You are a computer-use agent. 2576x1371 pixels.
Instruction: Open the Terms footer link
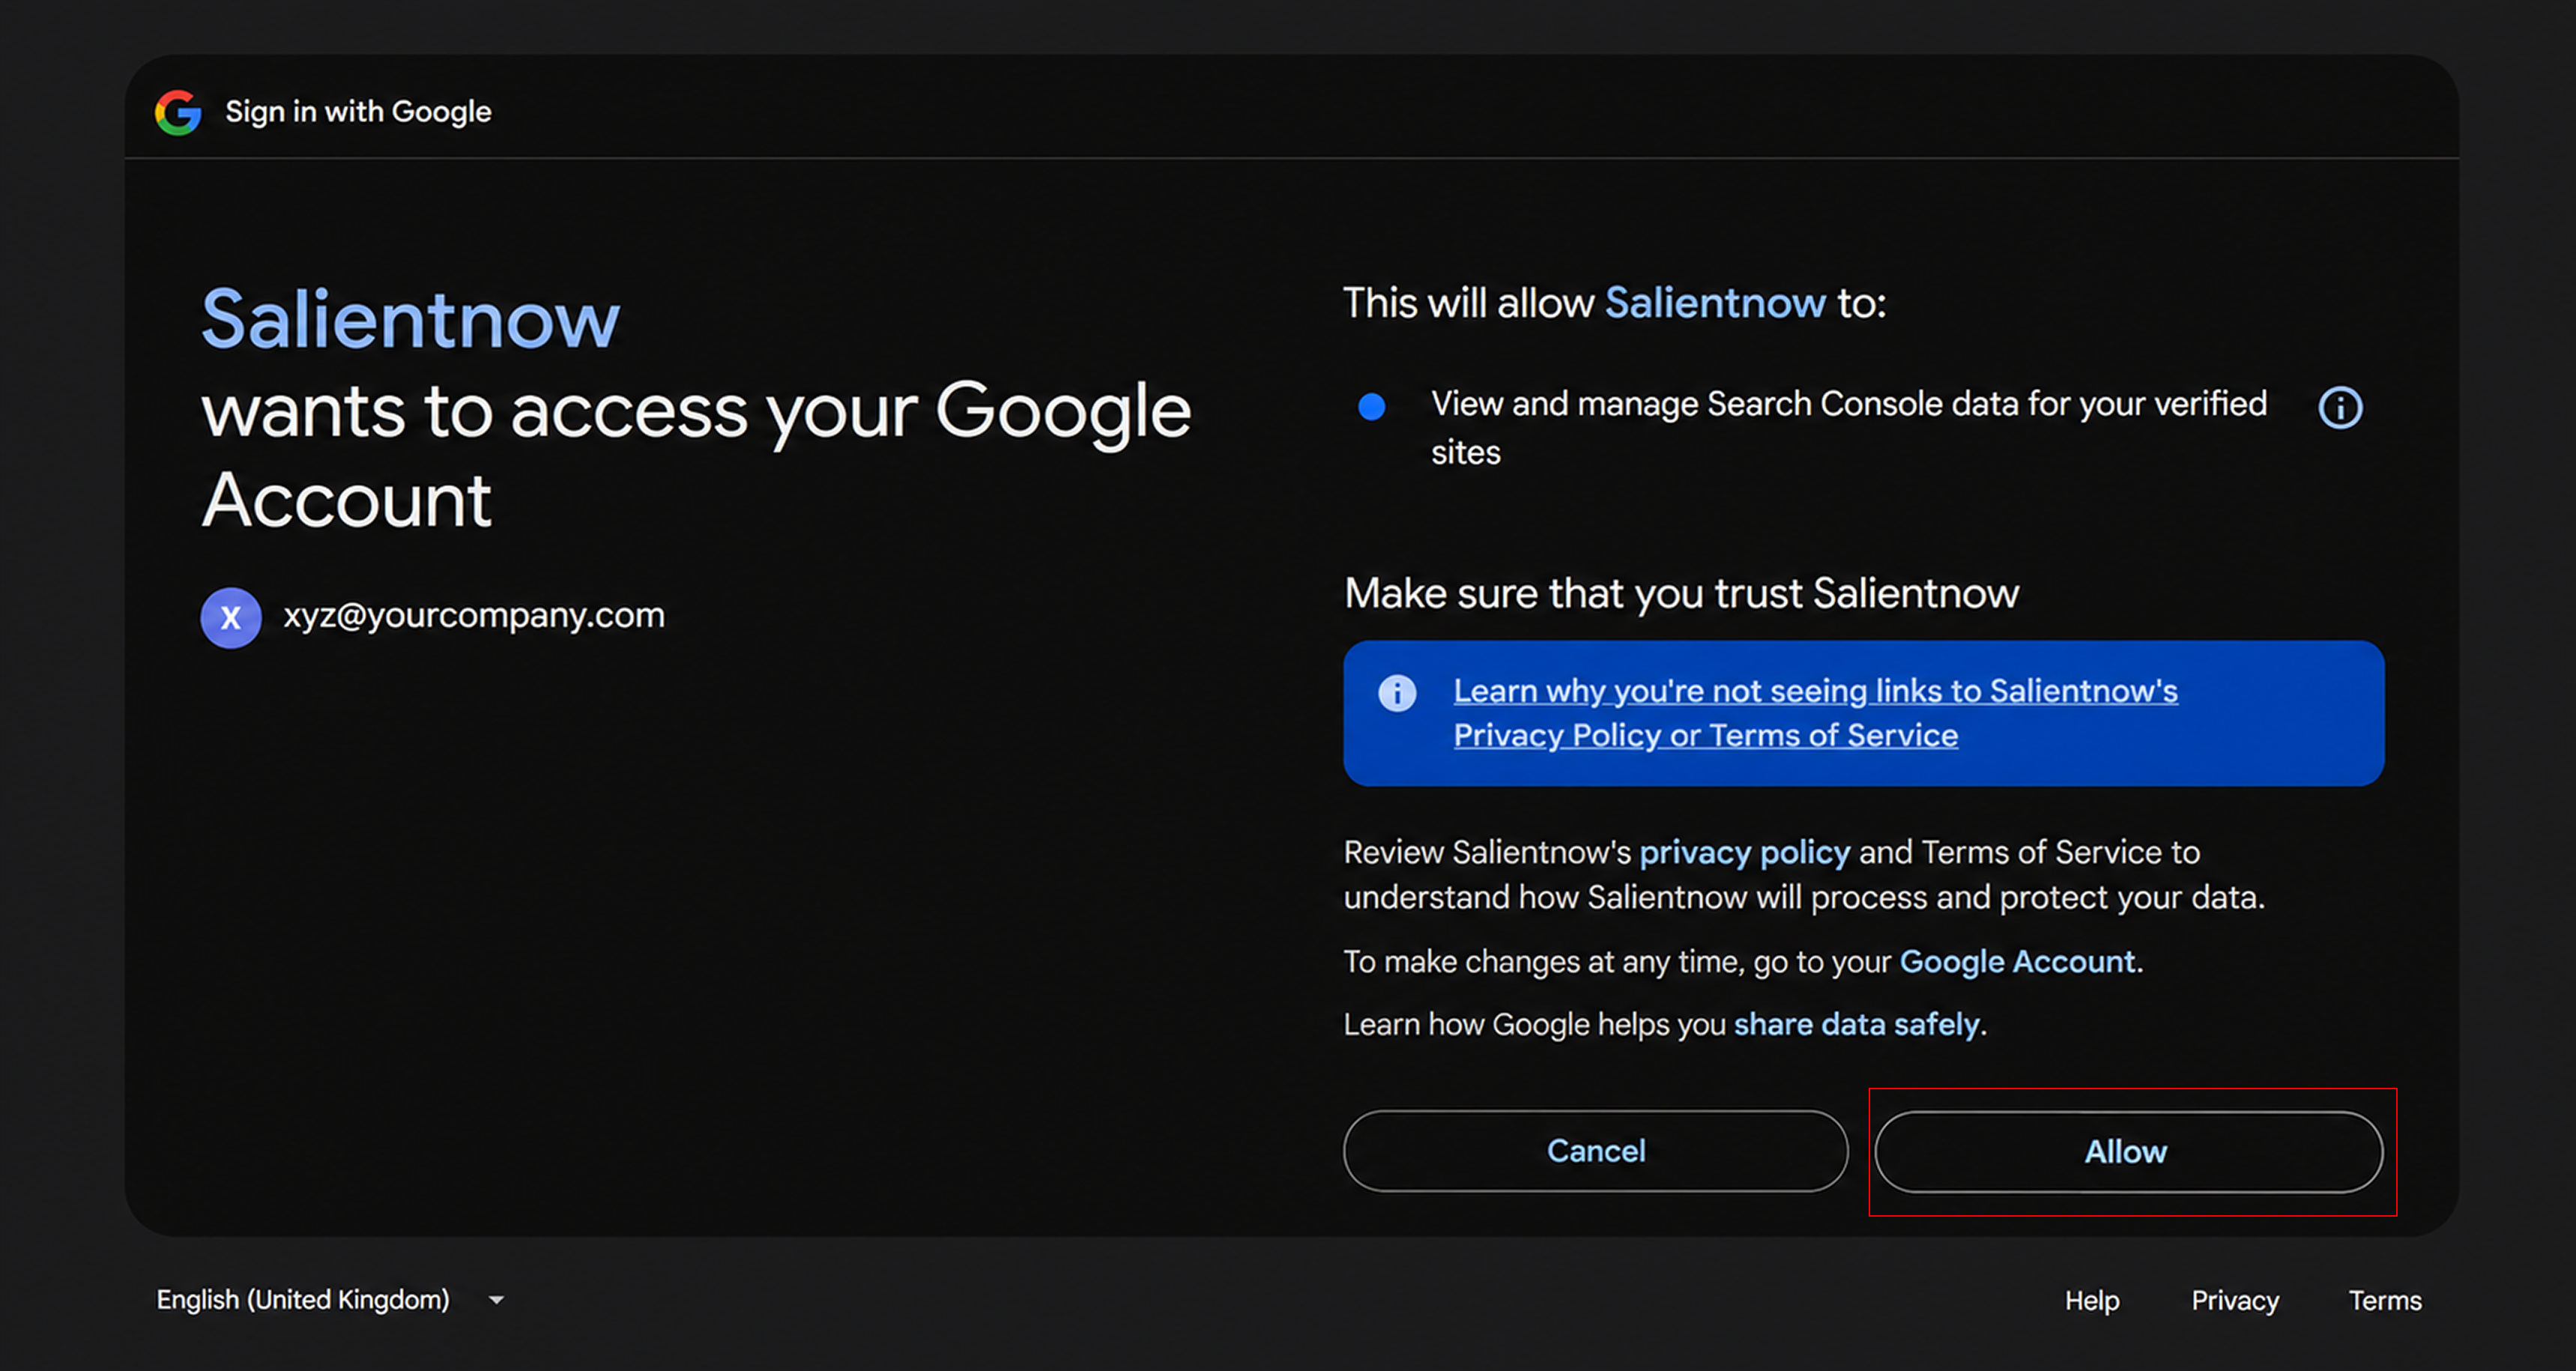coord(2385,1300)
